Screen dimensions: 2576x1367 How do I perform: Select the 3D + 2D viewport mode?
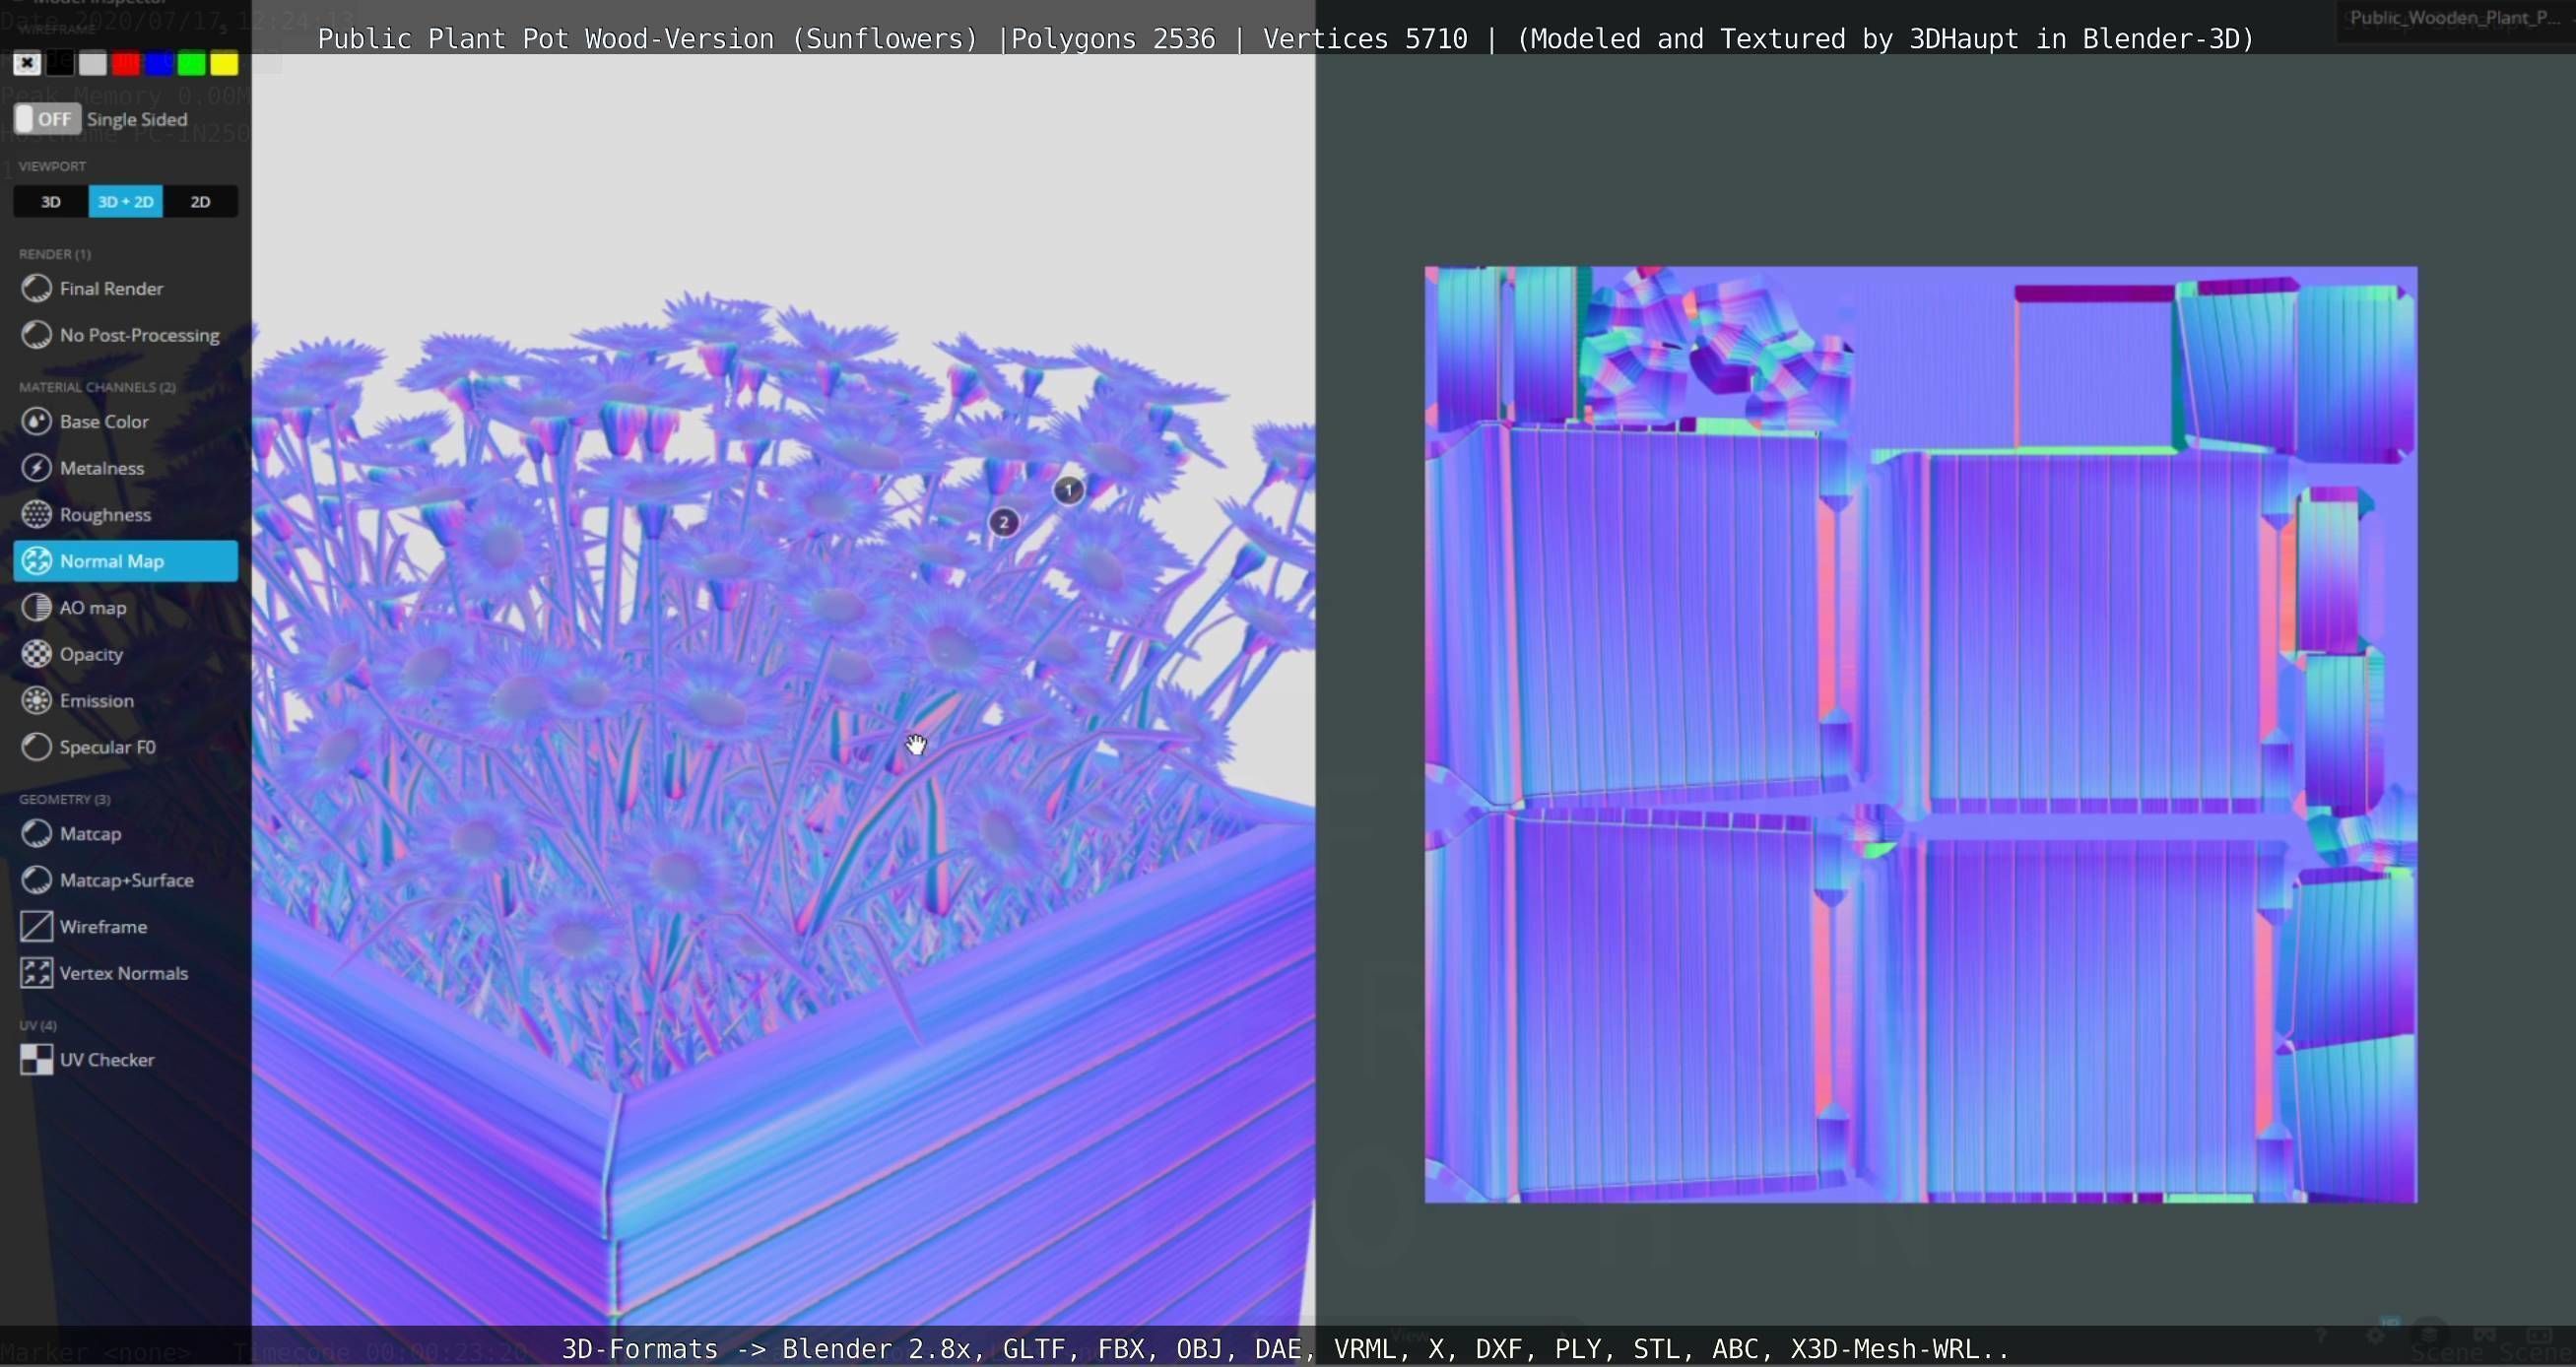pos(126,201)
